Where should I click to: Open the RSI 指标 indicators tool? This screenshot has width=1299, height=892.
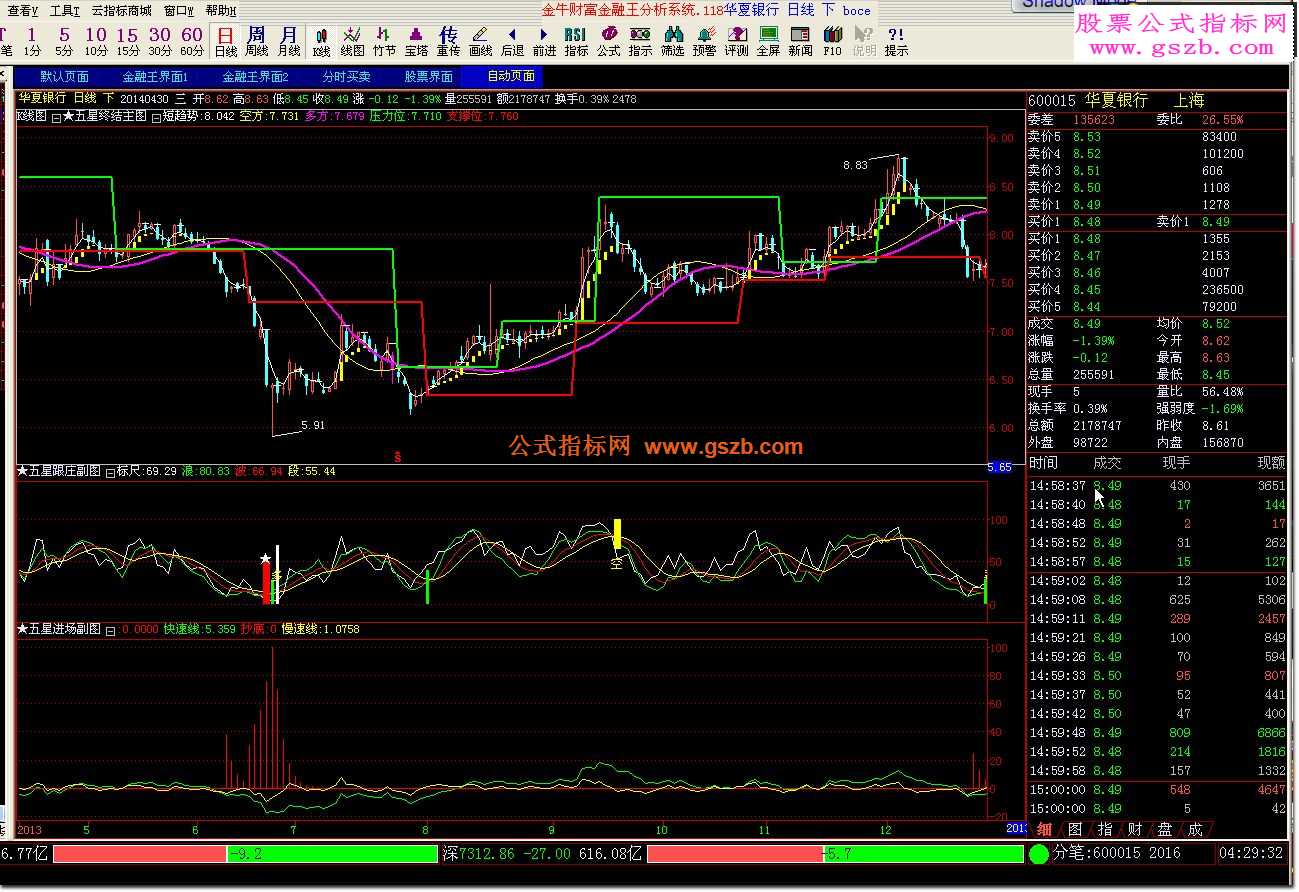pos(576,41)
